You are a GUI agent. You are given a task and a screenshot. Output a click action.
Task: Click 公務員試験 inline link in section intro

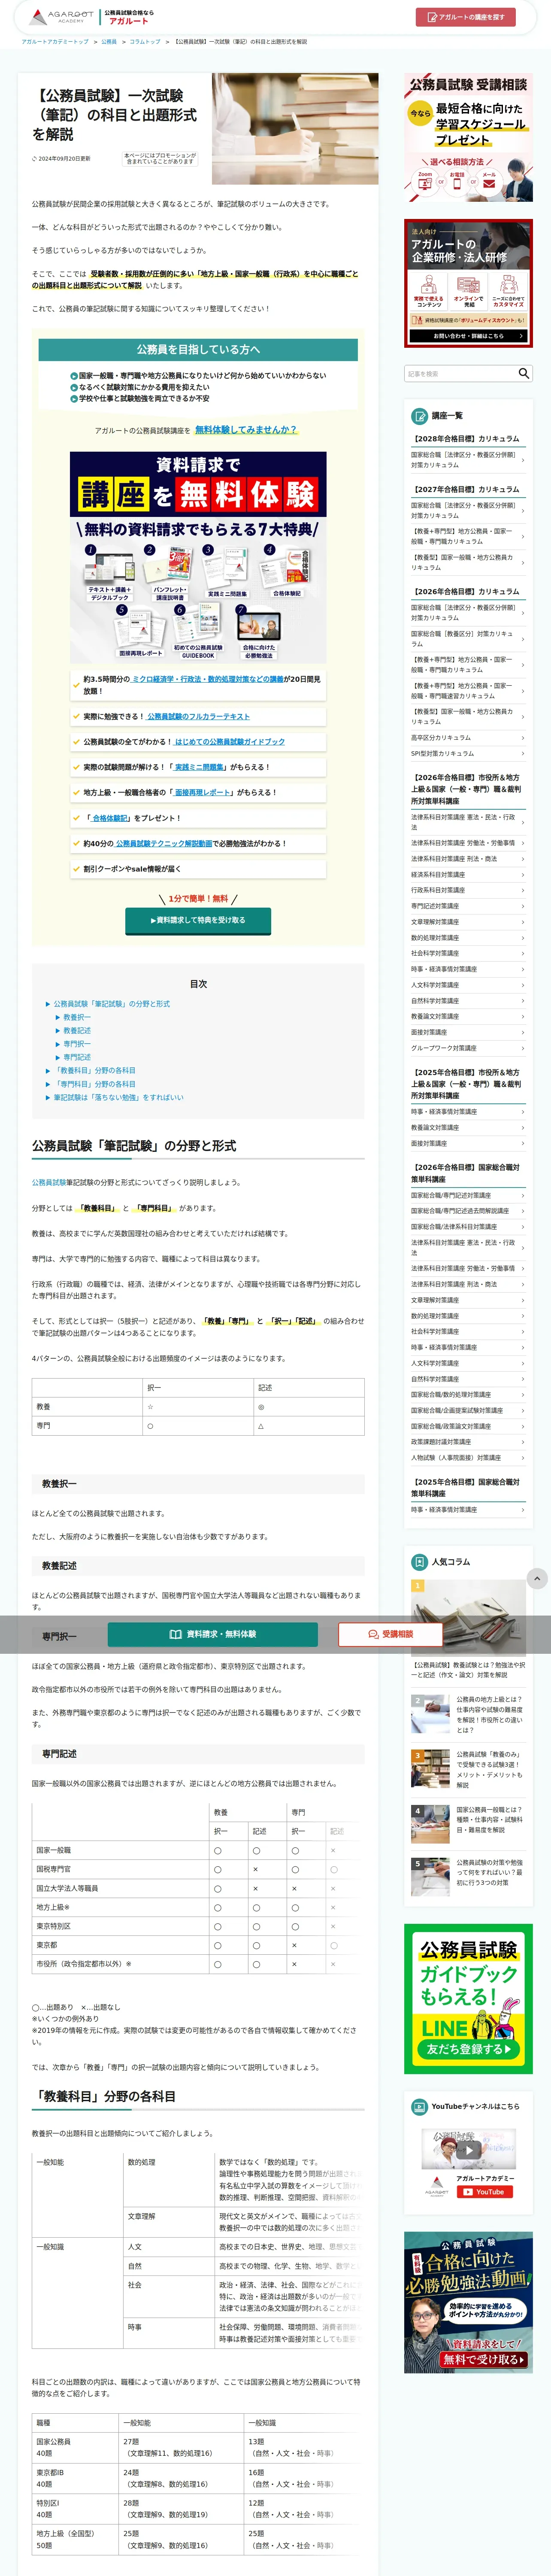49,1182
